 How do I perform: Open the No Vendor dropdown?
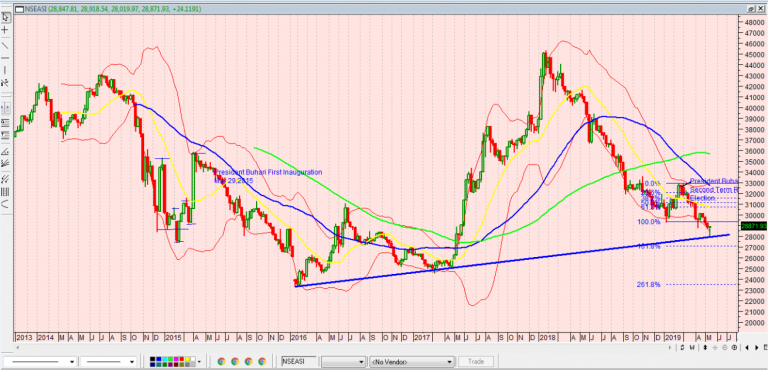(412, 362)
